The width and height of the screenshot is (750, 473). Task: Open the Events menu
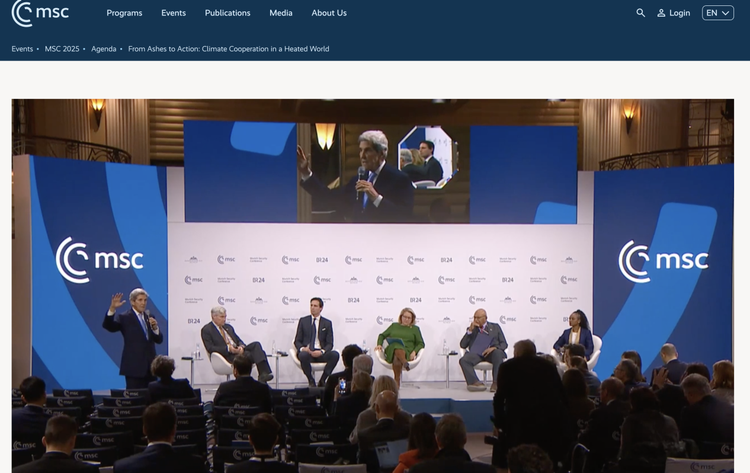(173, 13)
